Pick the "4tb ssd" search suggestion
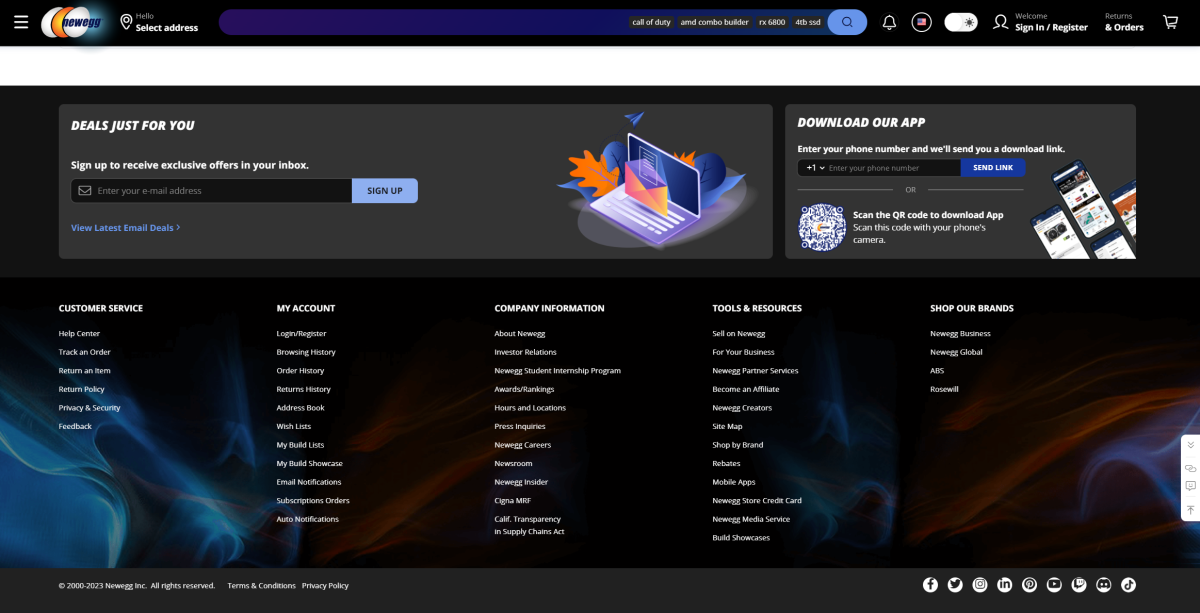Viewport: 1200px width, 613px height. pos(808,22)
